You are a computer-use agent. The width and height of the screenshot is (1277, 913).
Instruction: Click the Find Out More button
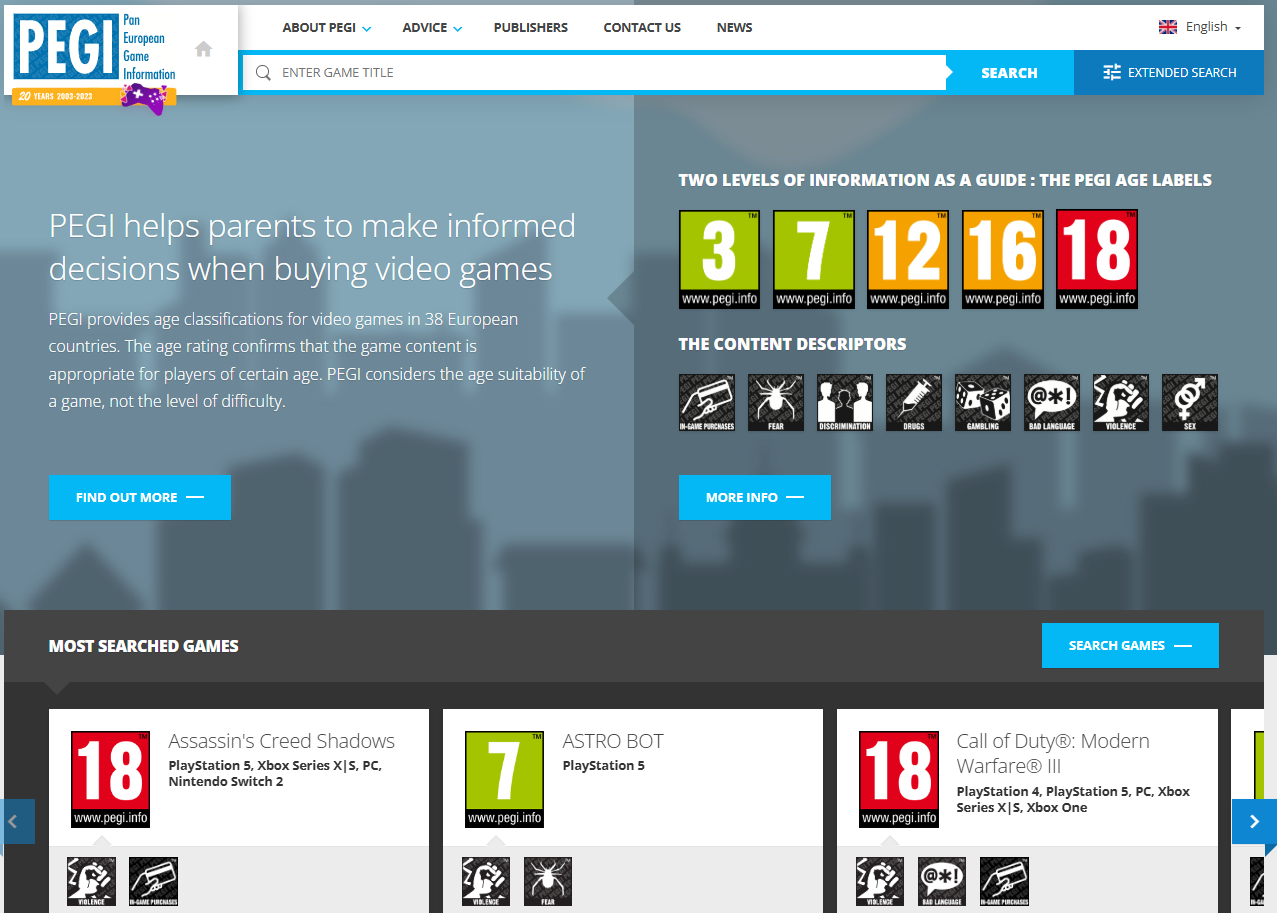tap(140, 497)
